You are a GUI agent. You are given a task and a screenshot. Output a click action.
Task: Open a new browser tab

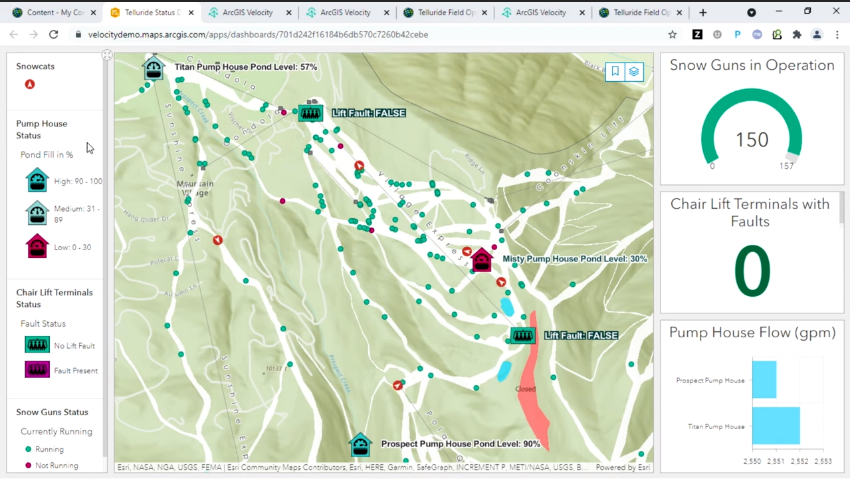703,12
